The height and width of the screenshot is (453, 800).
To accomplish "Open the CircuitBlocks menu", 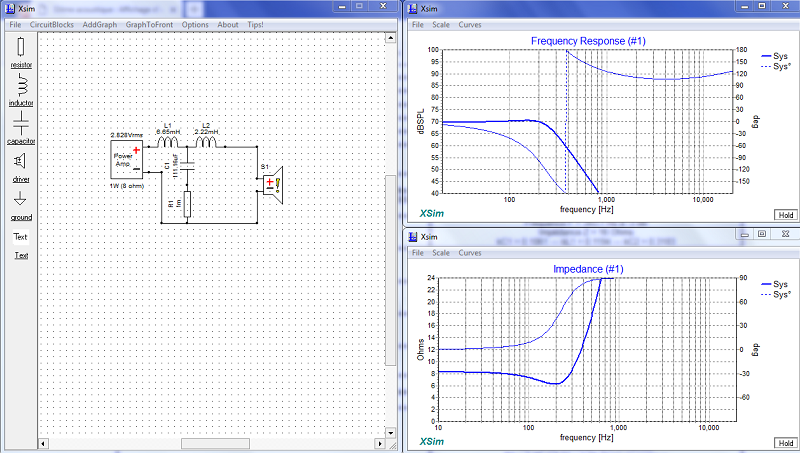I will point(52,24).
